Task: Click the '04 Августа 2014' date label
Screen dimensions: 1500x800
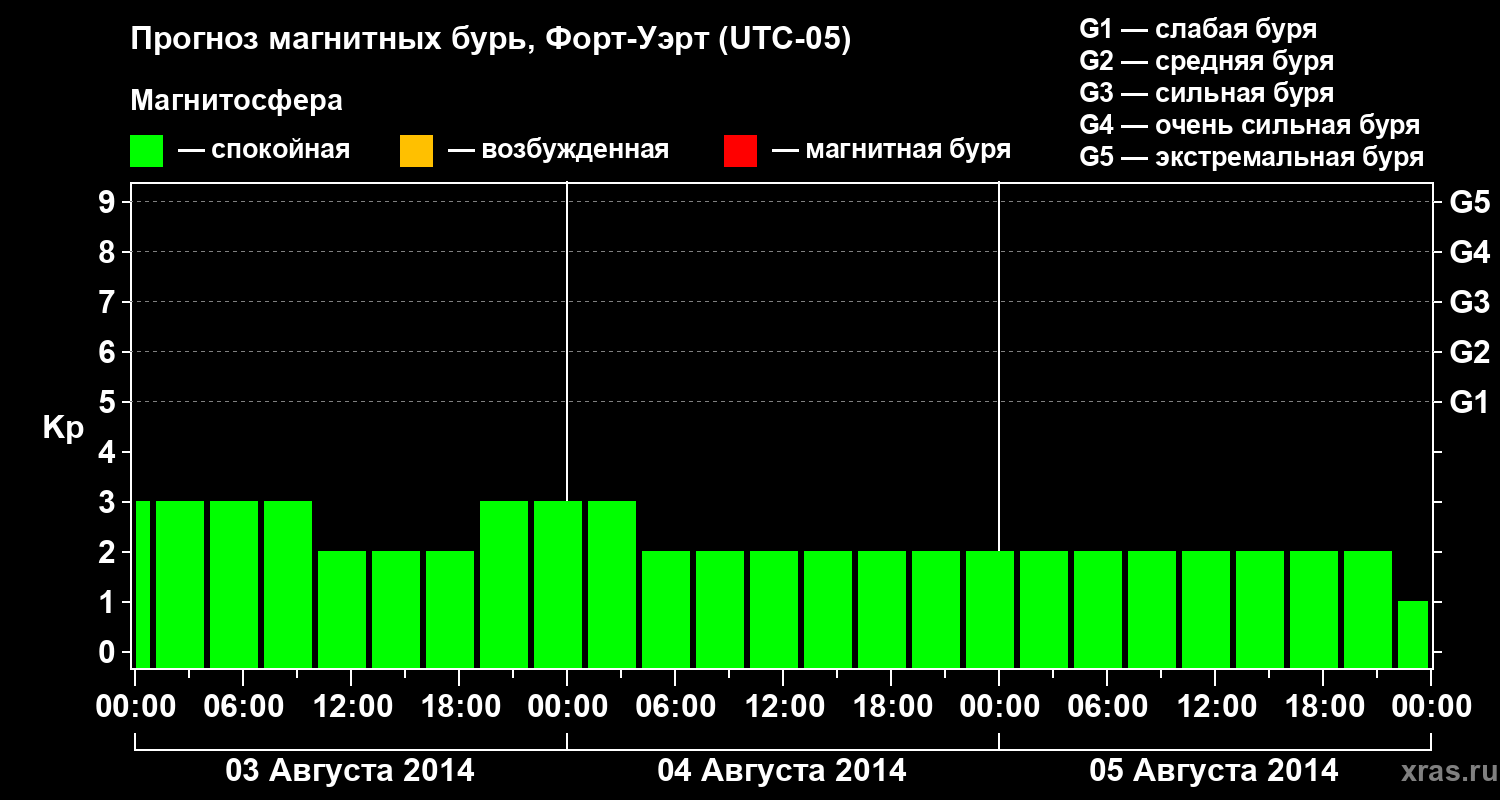Action: tap(782, 771)
